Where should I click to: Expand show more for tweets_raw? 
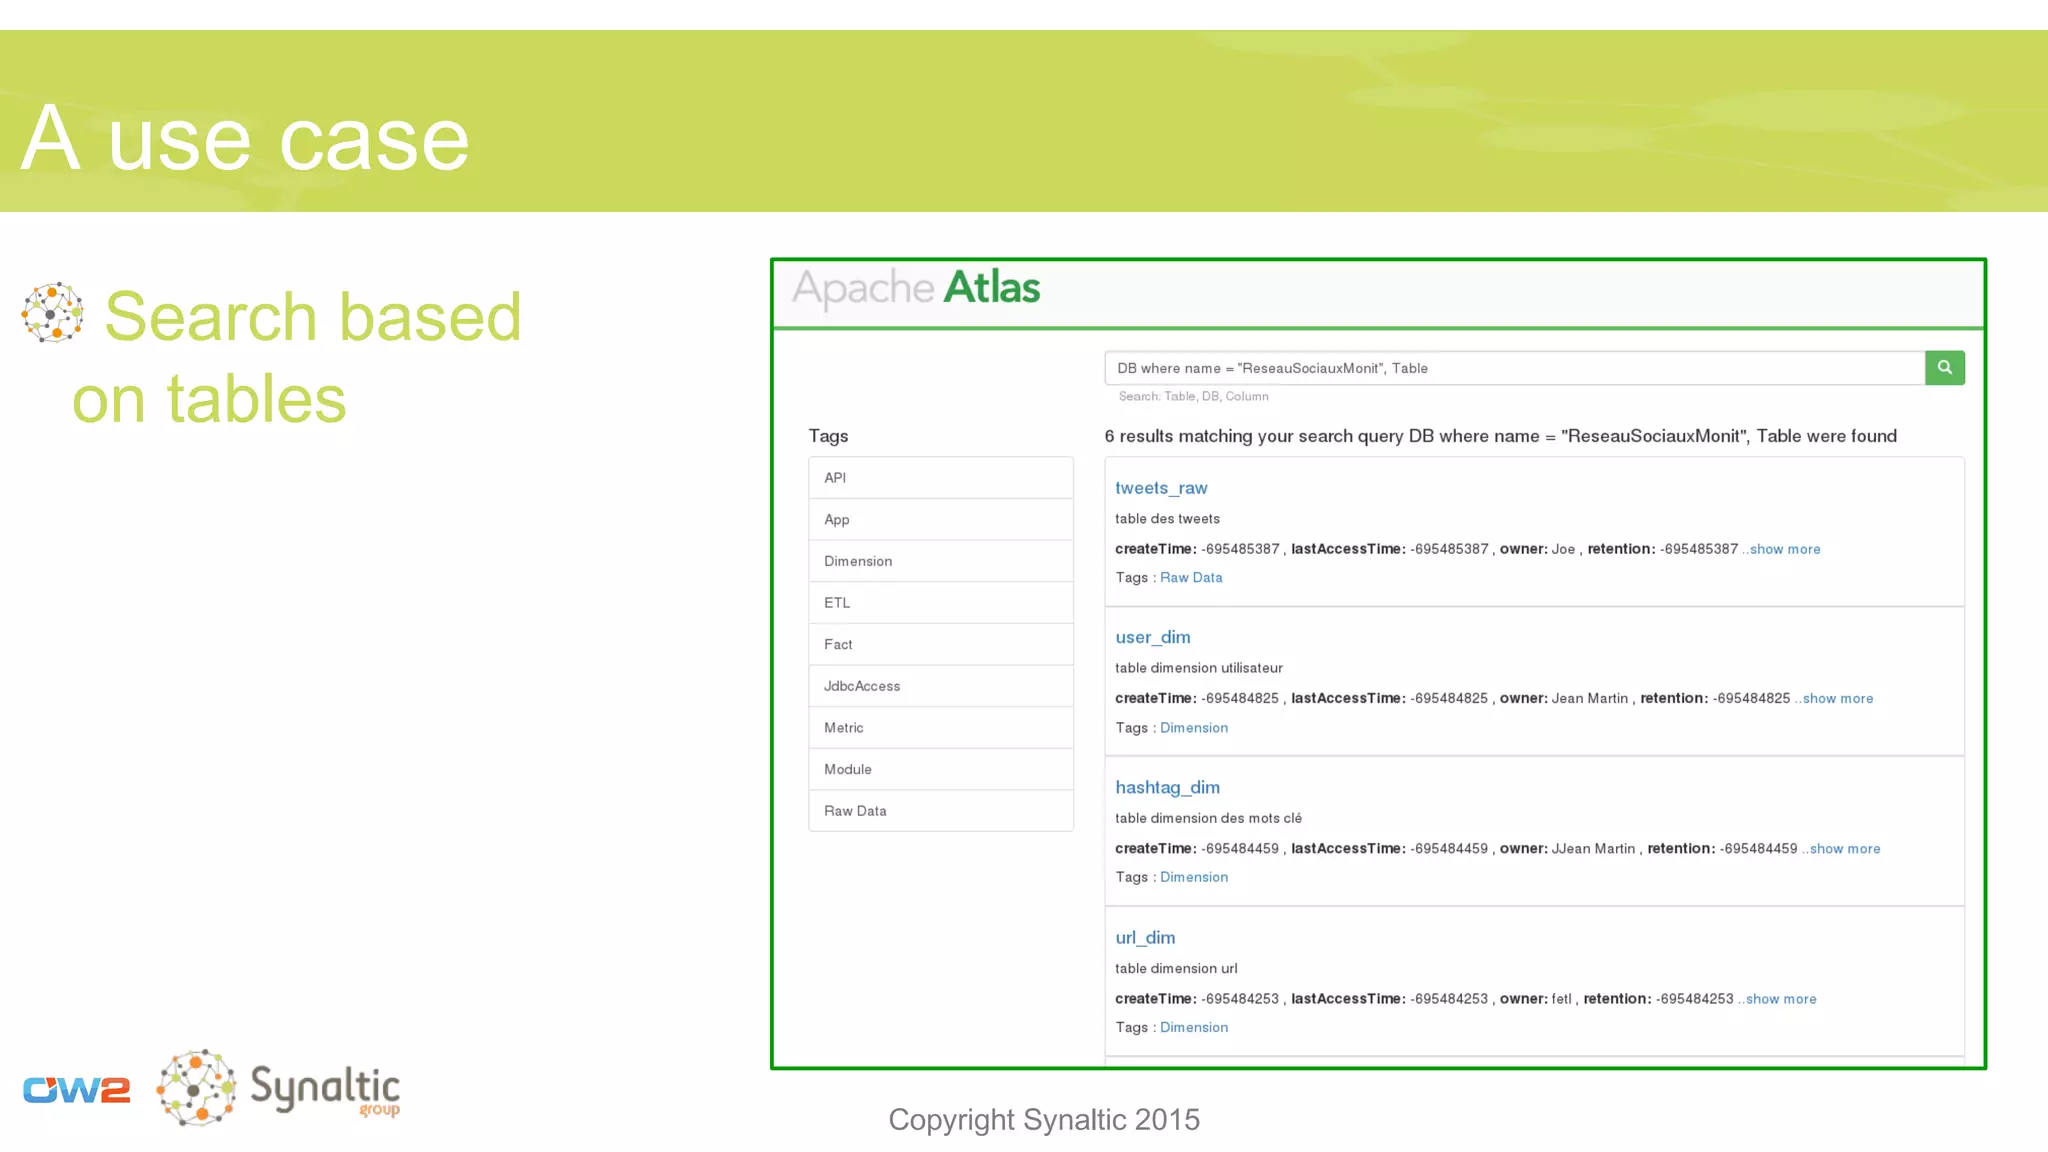[x=1784, y=549]
